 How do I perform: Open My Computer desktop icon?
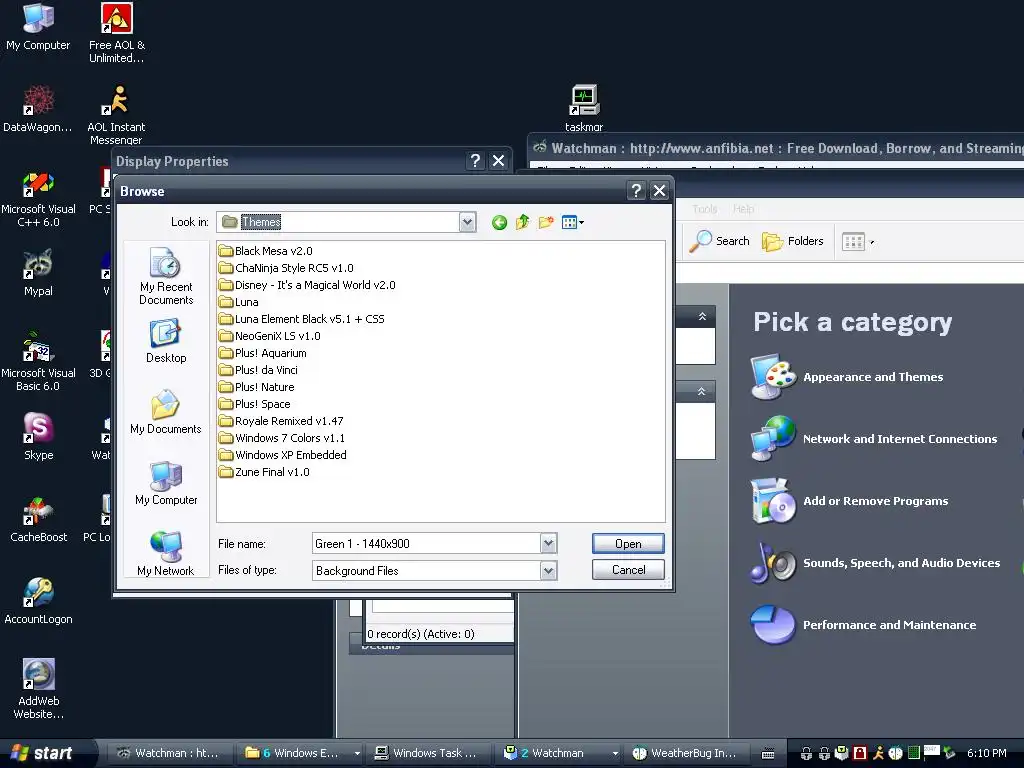(38, 27)
